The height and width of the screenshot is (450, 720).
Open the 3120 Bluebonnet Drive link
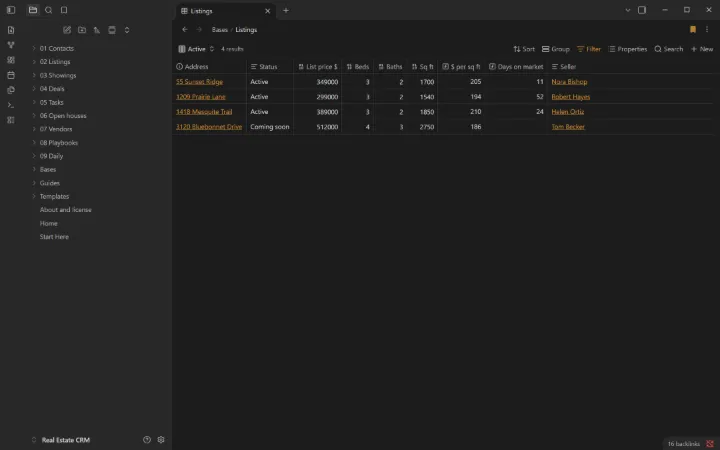click(209, 127)
